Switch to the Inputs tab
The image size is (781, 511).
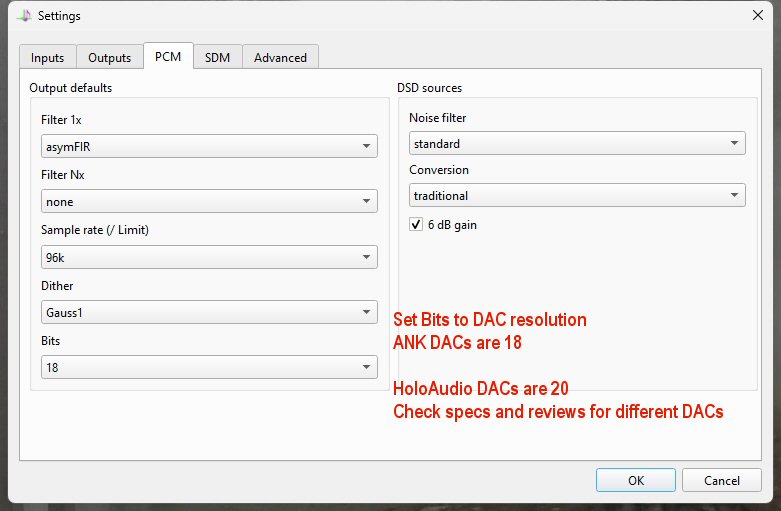(47, 58)
